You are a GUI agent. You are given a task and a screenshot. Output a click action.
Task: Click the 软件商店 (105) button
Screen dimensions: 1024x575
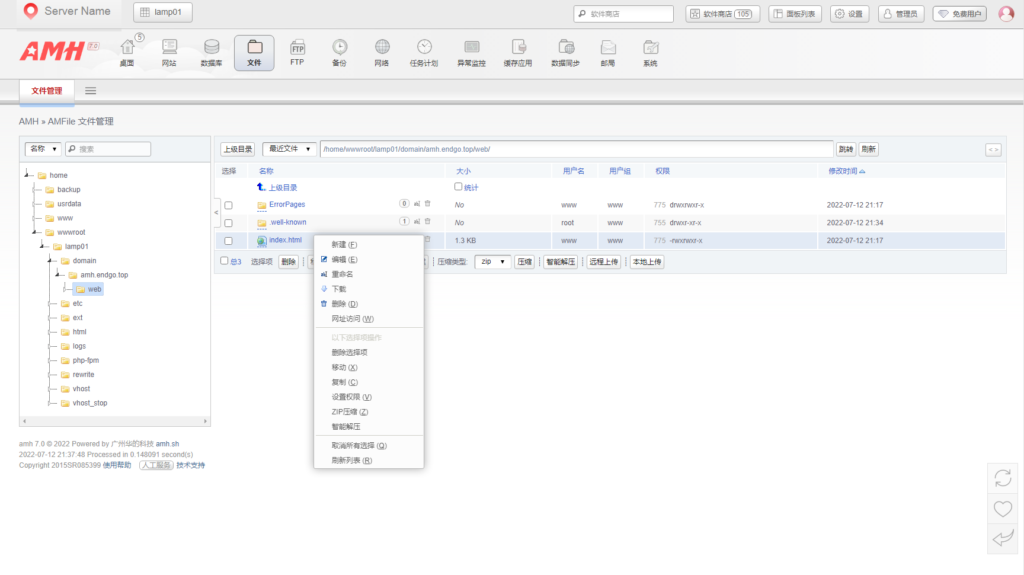[x=723, y=14]
